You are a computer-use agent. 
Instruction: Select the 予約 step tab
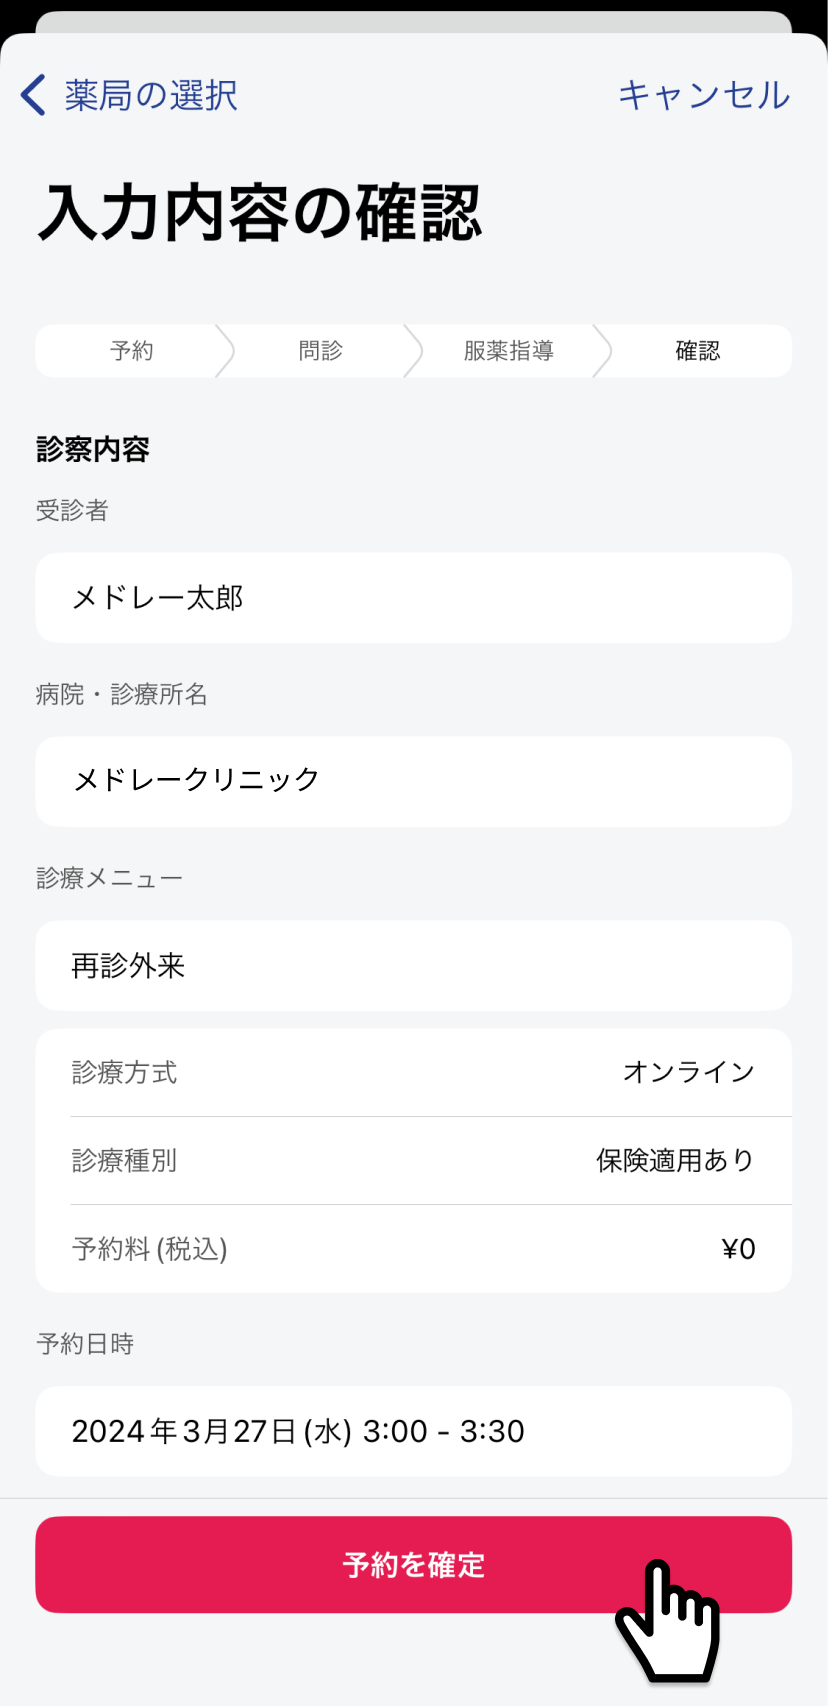pos(131,351)
